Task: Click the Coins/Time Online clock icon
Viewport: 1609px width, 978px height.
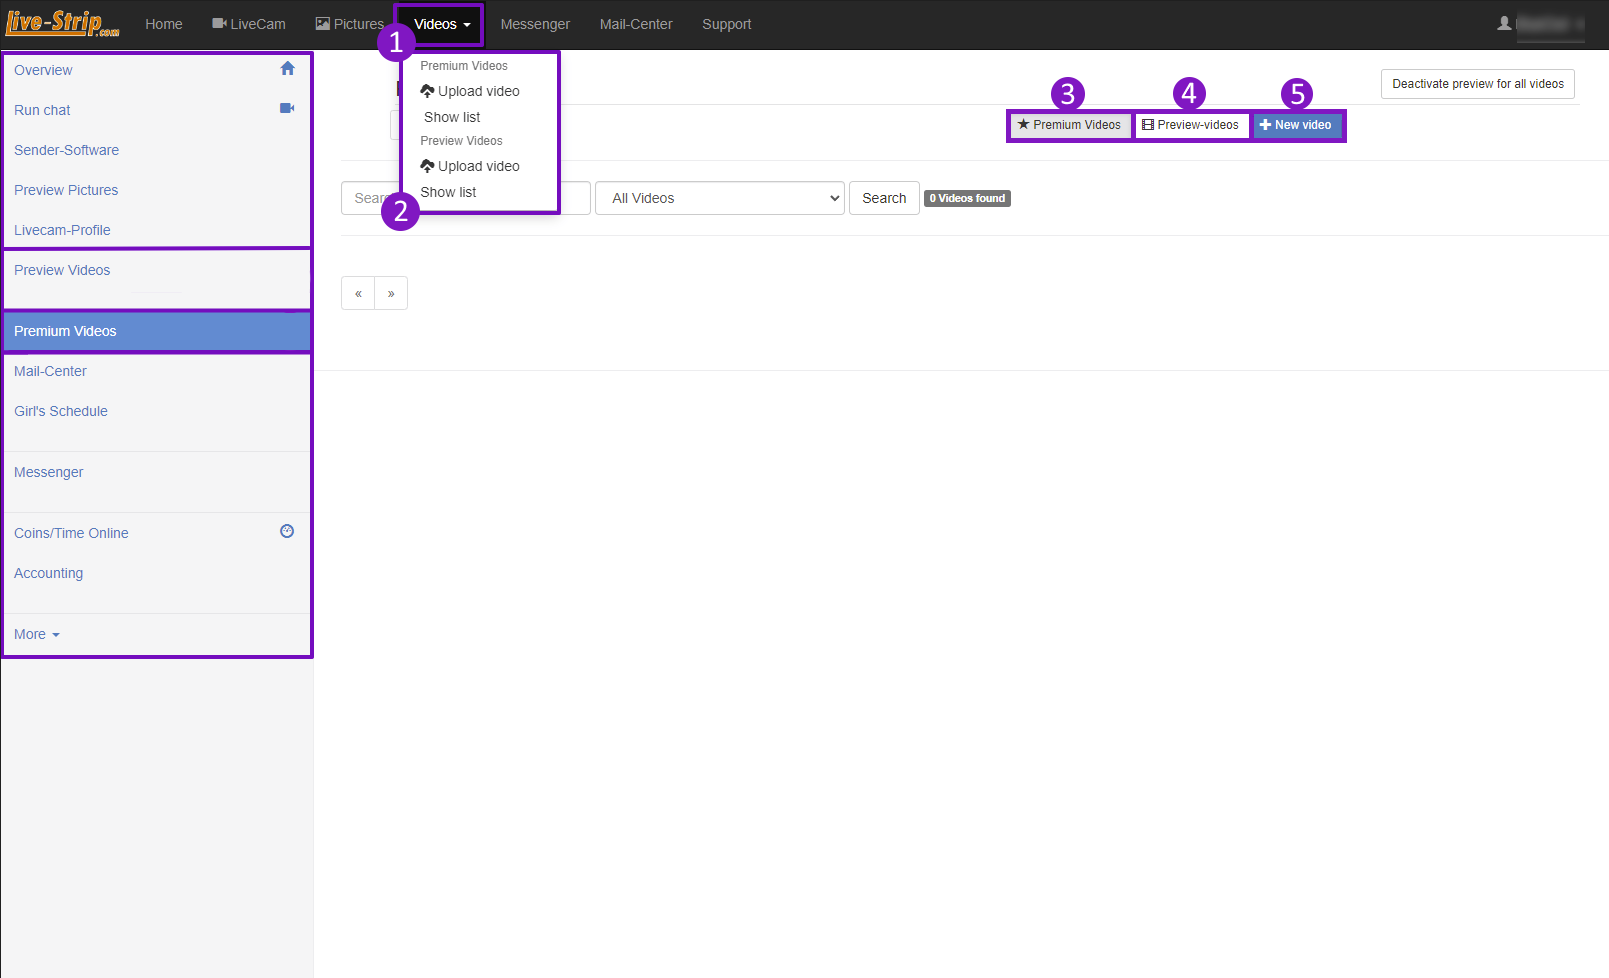Action: 287,532
